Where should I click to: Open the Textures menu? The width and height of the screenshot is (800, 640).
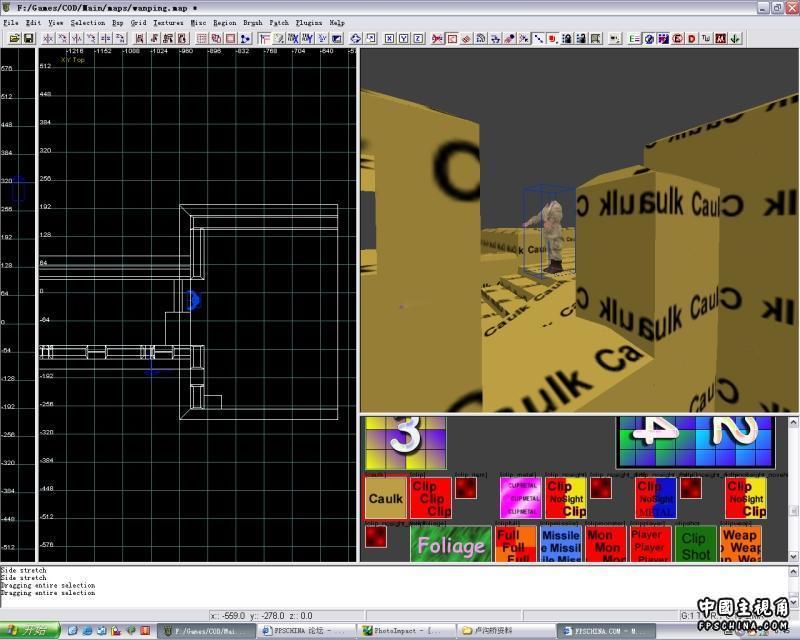168,22
